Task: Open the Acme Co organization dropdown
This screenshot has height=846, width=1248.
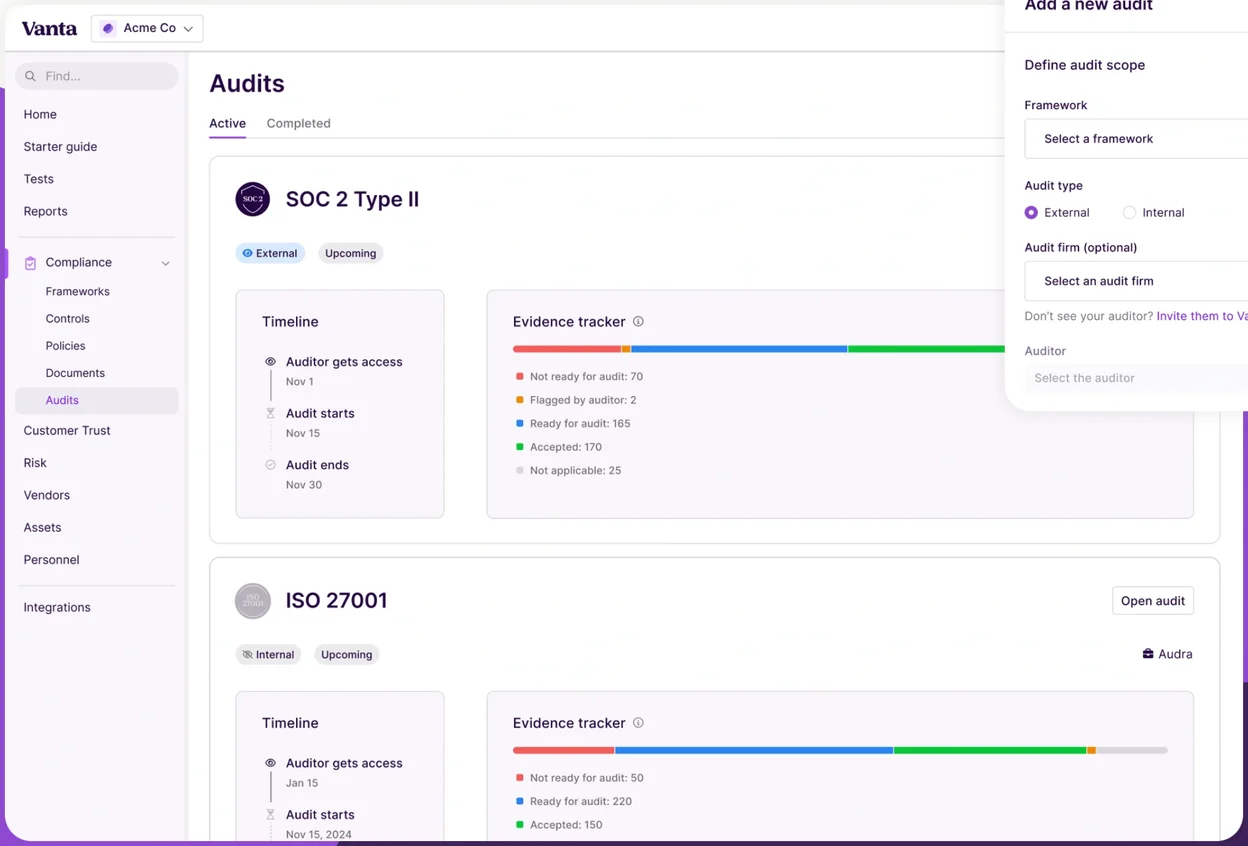Action: tap(147, 28)
